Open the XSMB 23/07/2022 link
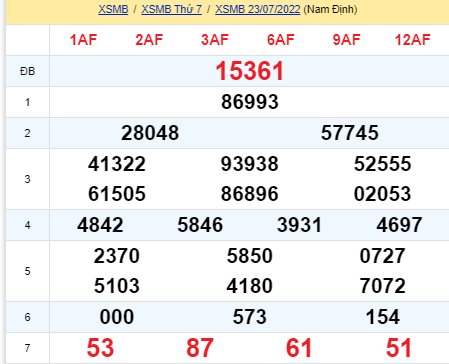 (x=258, y=9)
